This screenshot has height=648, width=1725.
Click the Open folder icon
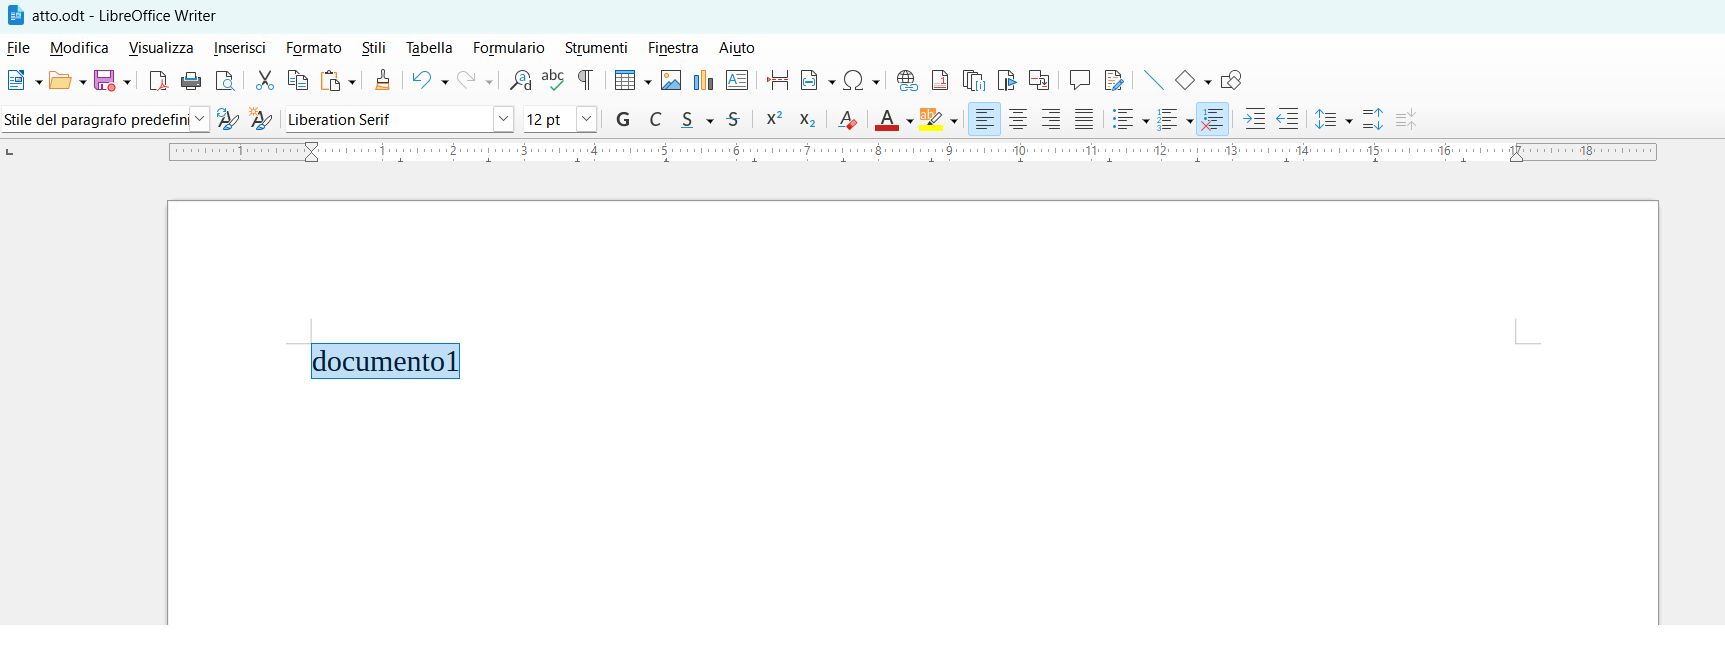click(x=60, y=80)
